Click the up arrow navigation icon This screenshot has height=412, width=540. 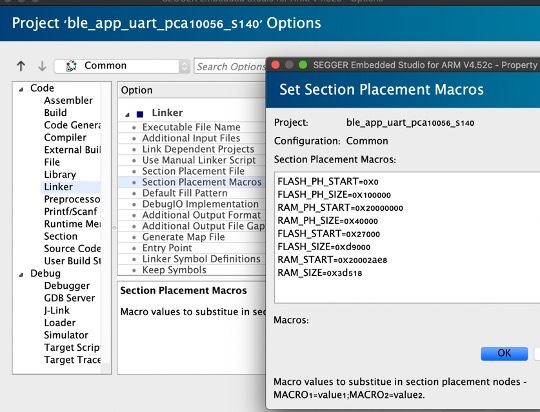pos(21,66)
